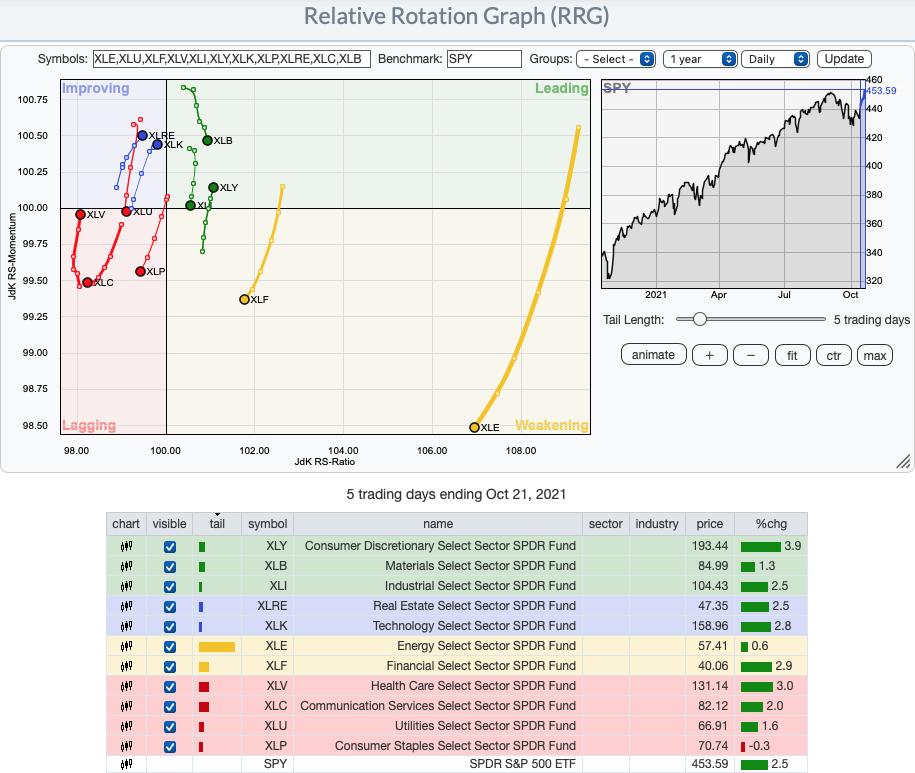Click the XLF marker on the RRG

pos(245,299)
